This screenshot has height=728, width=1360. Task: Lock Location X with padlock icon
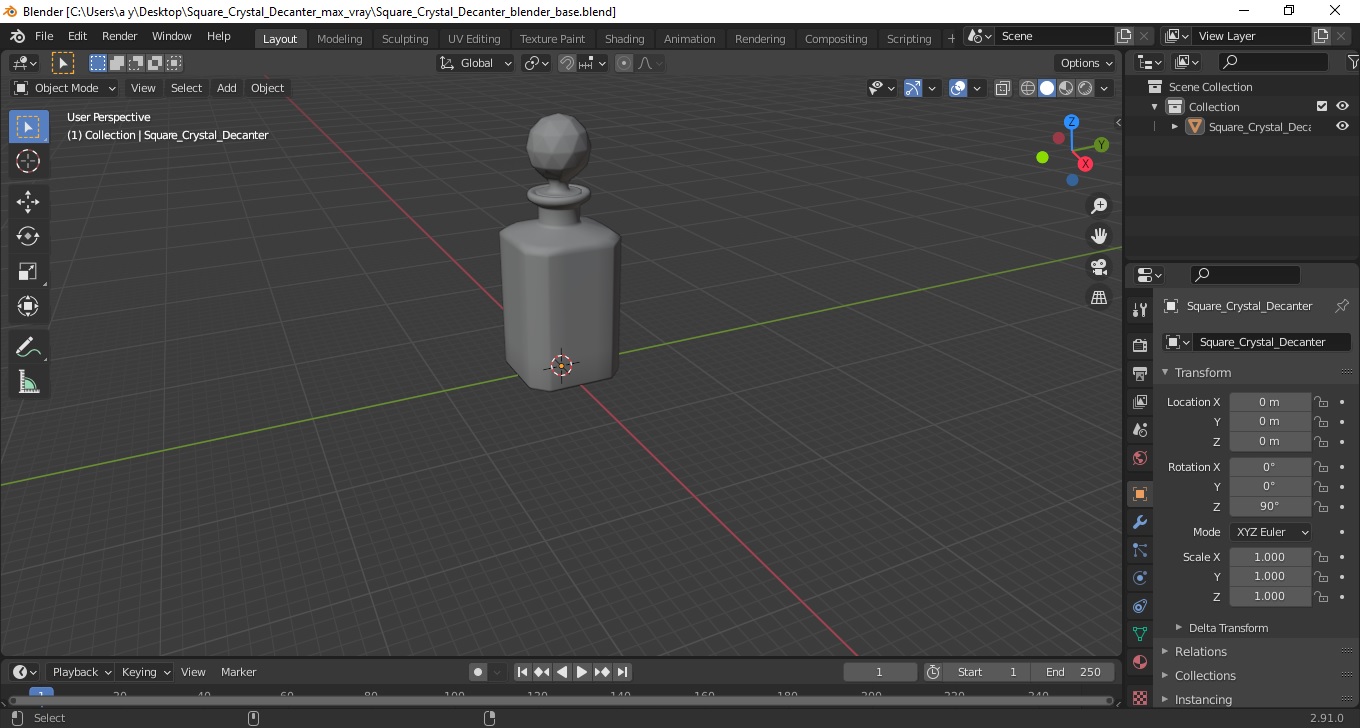click(x=1321, y=402)
